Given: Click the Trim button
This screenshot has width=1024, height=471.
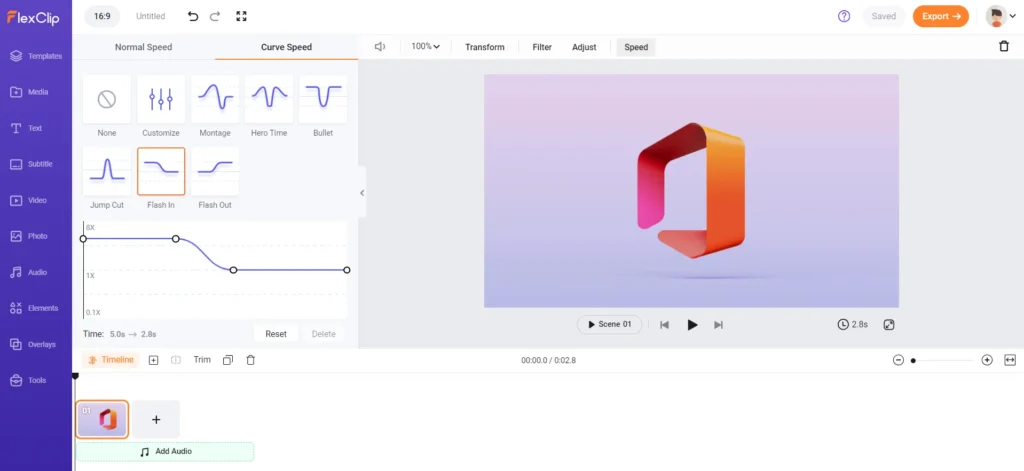Looking at the screenshot, I should (202, 360).
